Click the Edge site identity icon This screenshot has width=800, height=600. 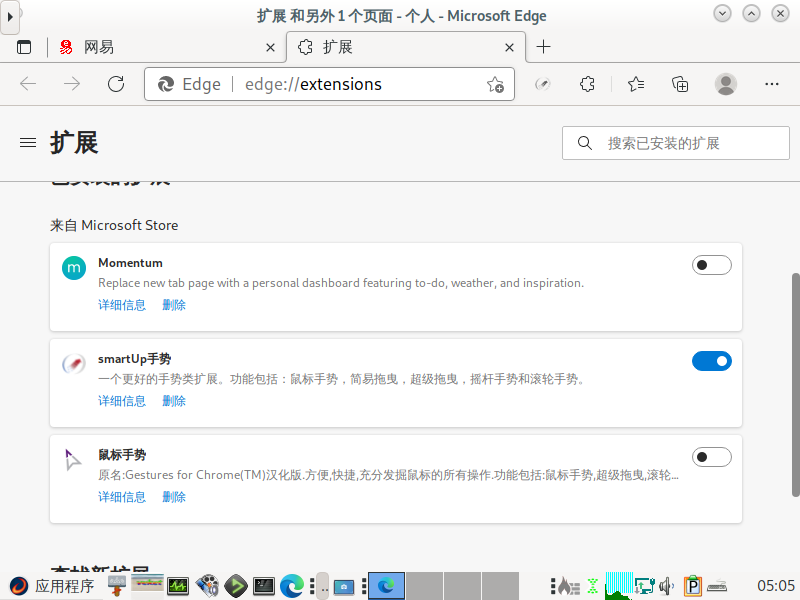(166, 84)
